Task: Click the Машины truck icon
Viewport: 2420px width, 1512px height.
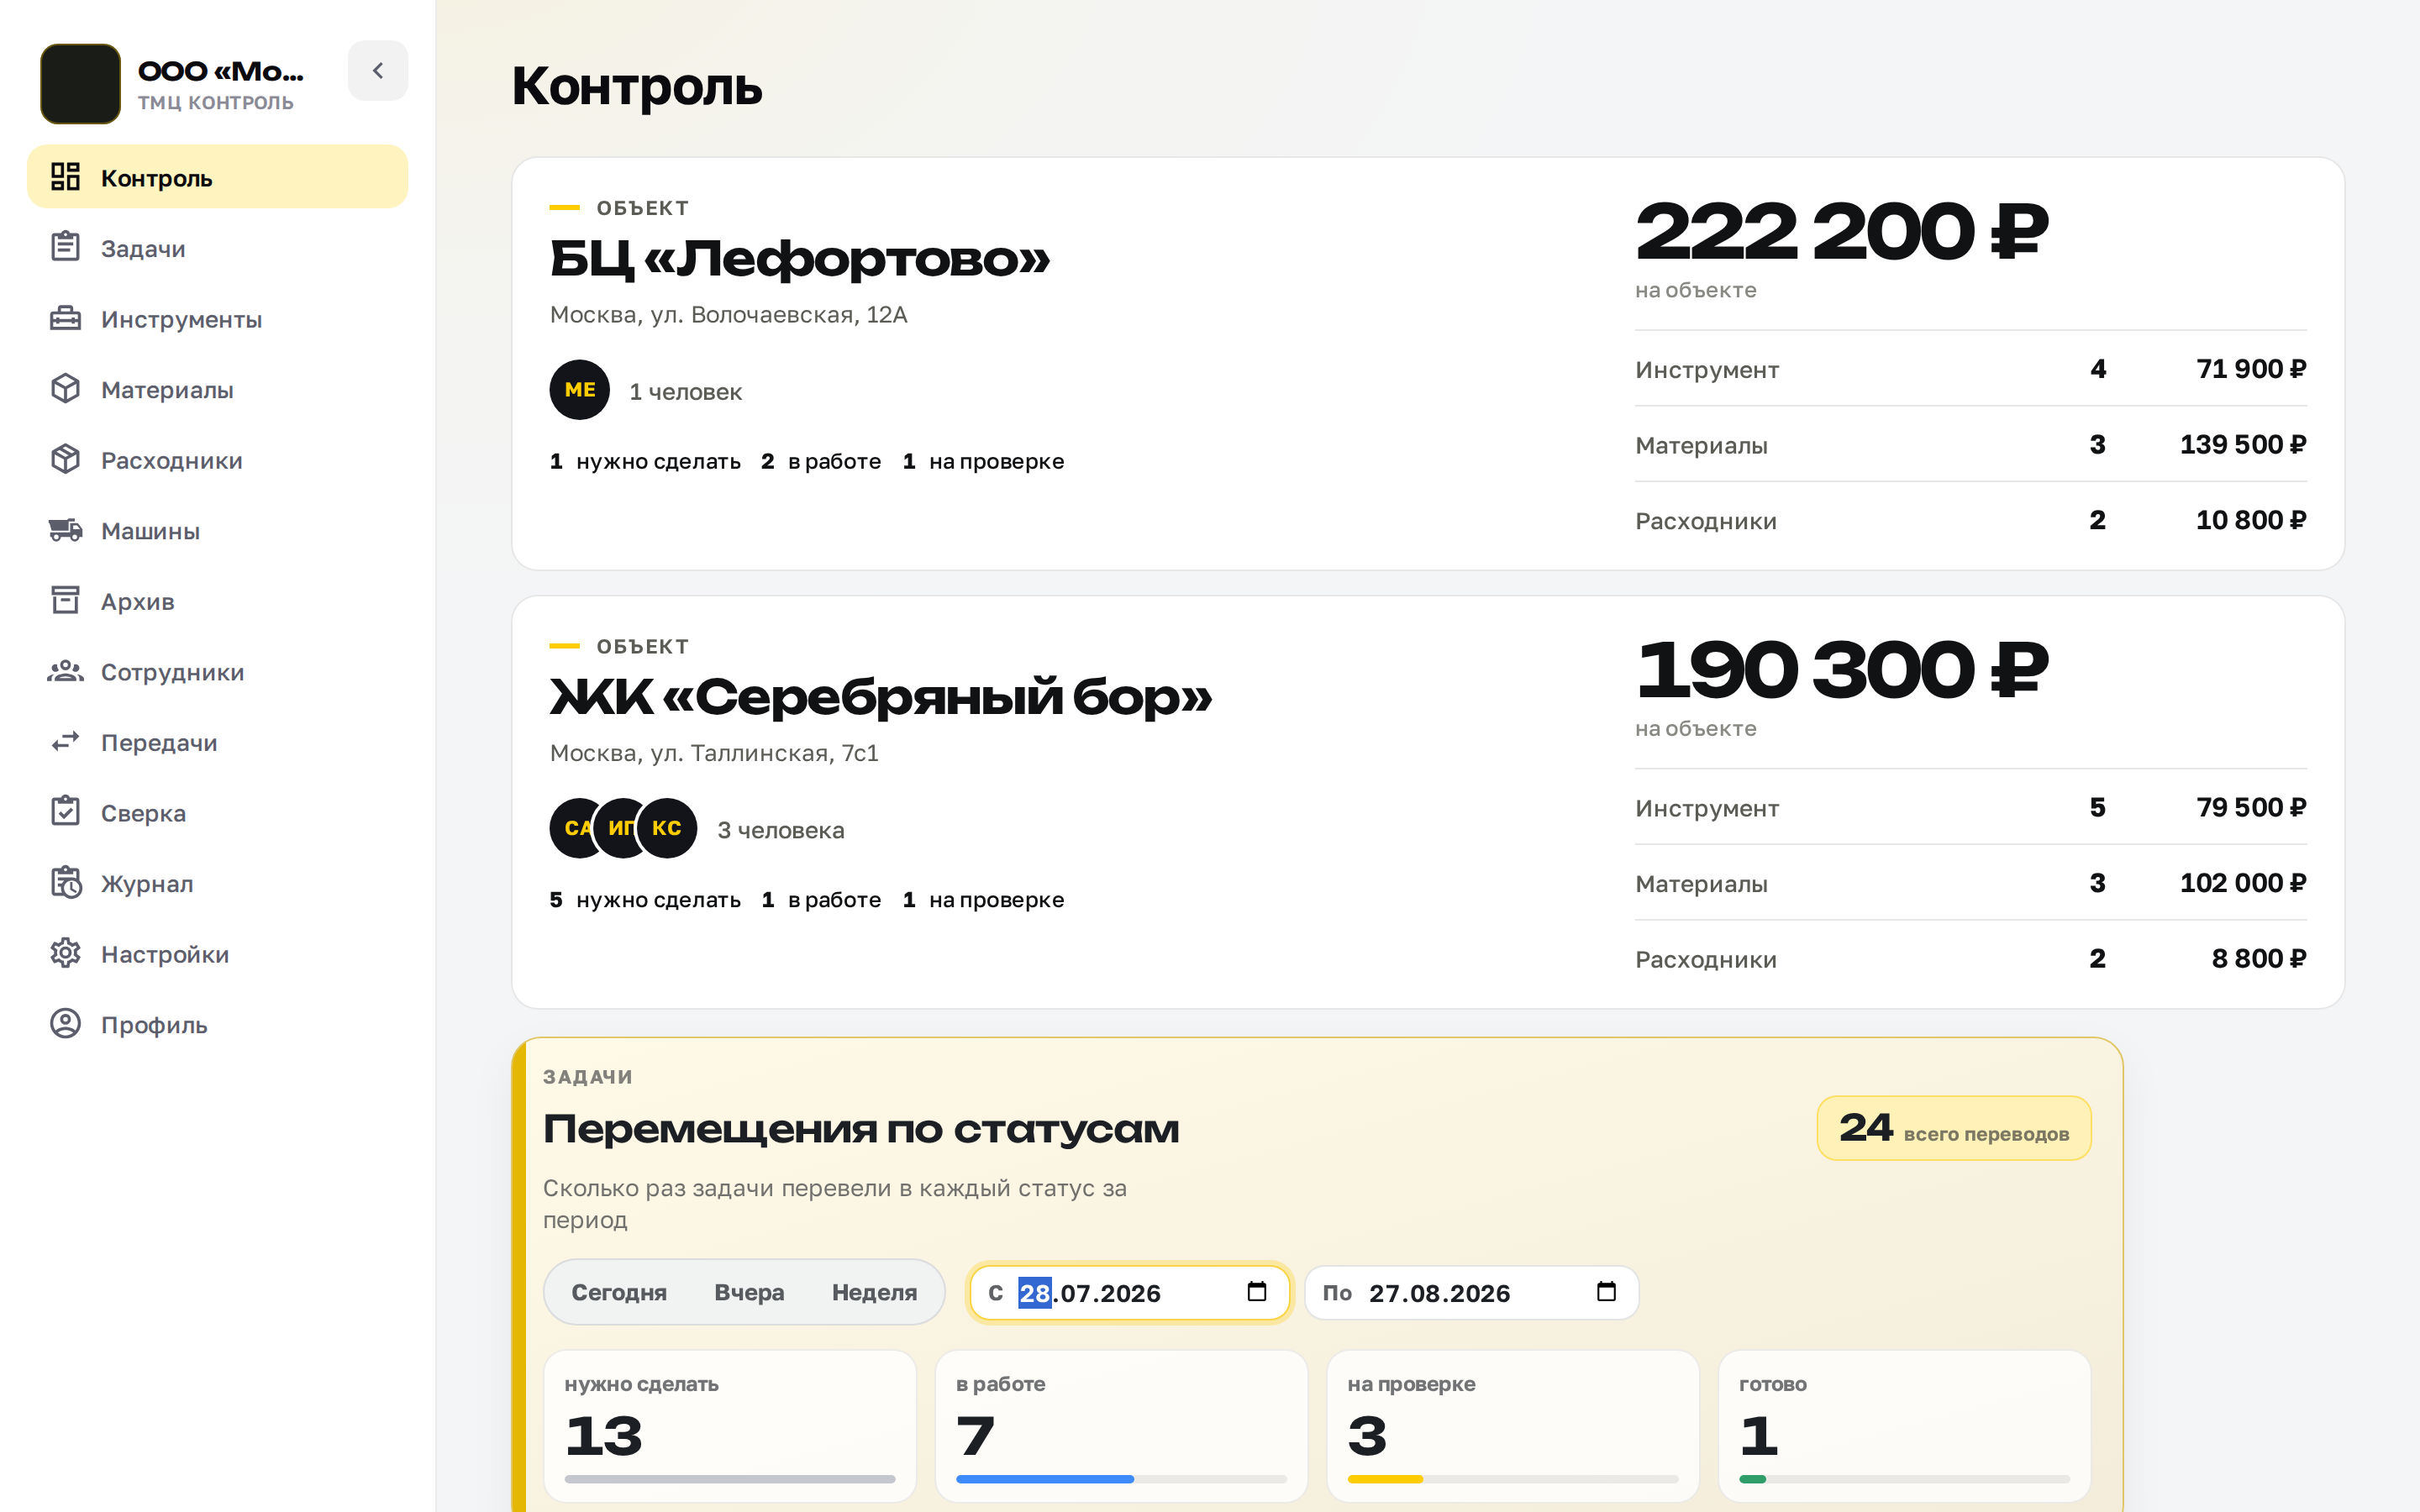Action: pos(65,530)
